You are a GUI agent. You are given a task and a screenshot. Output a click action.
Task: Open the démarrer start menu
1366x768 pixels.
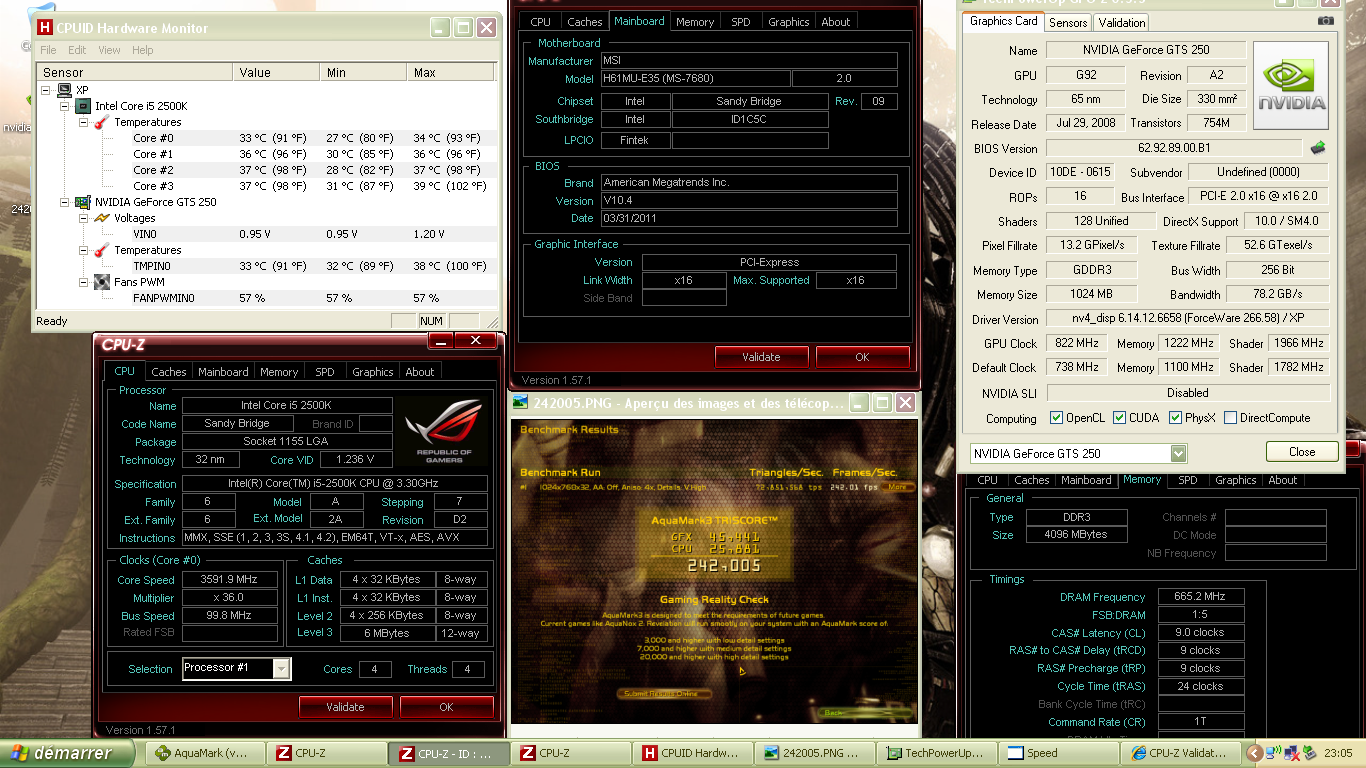tap(68, 753)
